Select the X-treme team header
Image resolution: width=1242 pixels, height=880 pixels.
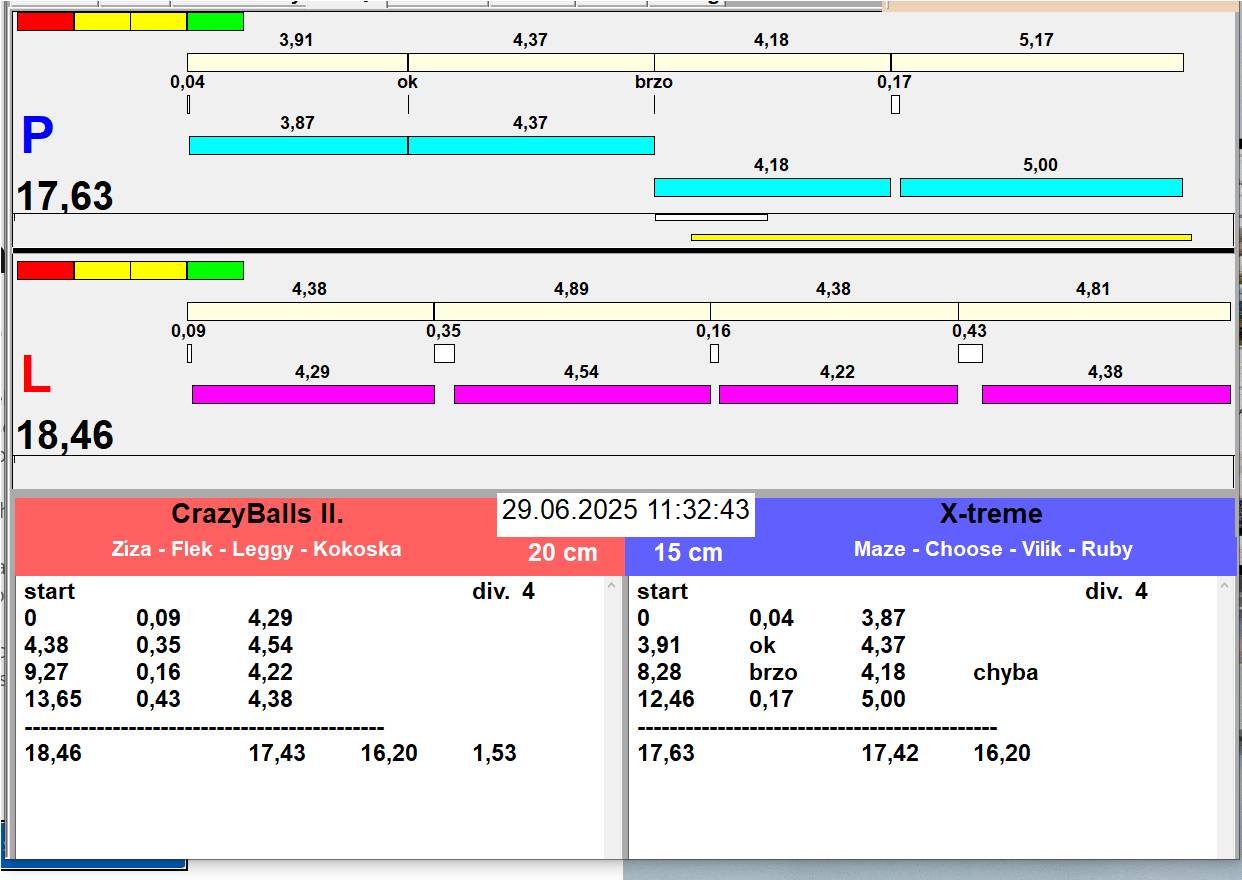click(990, 514)
